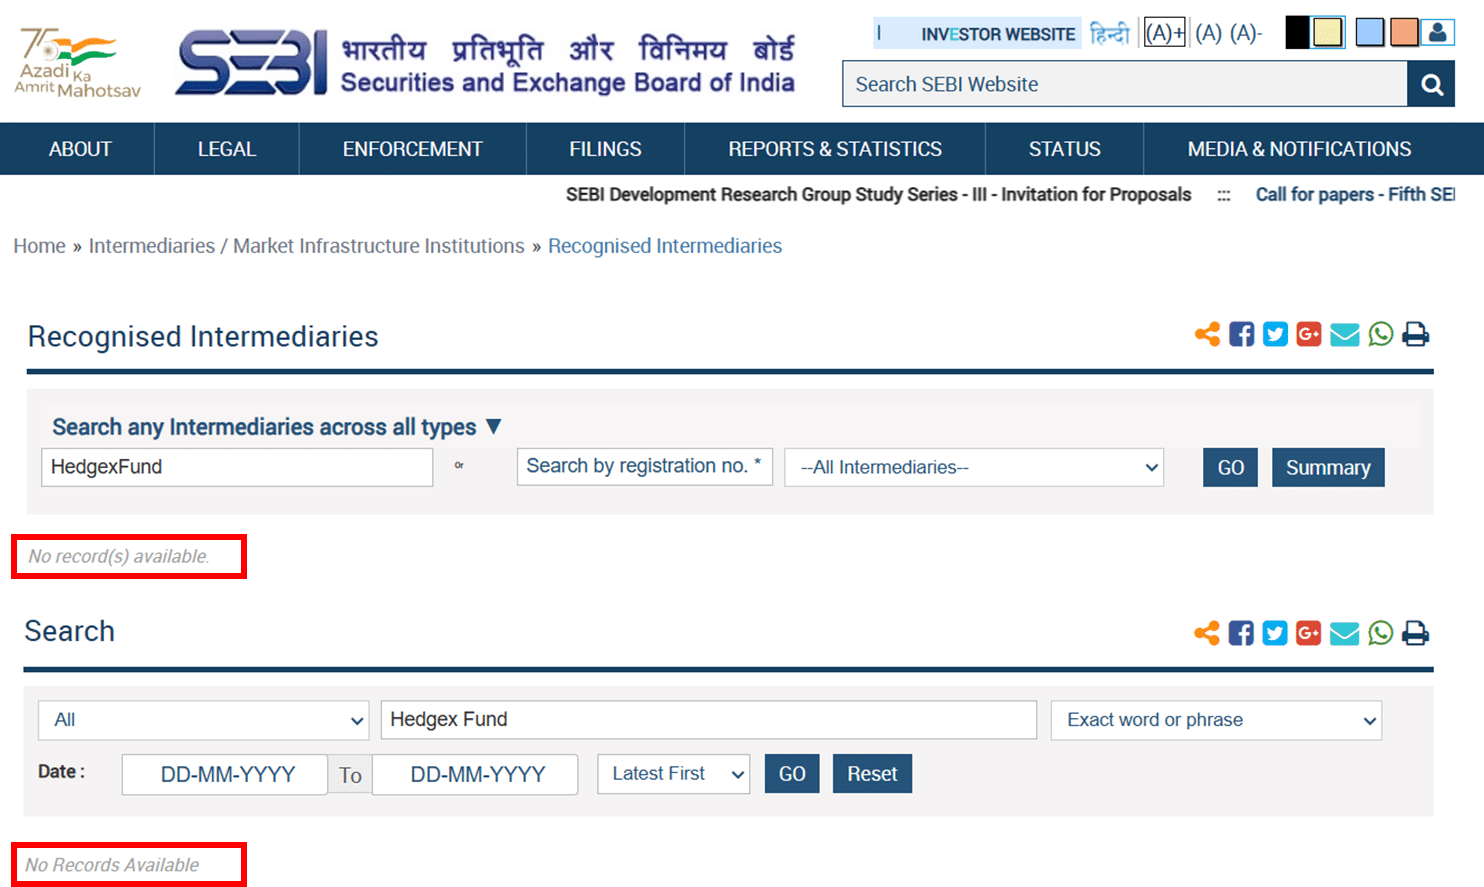Screen dimensions: 1484x887
Task: Share the Search section on Twitter
Action: coord(1275,633)
